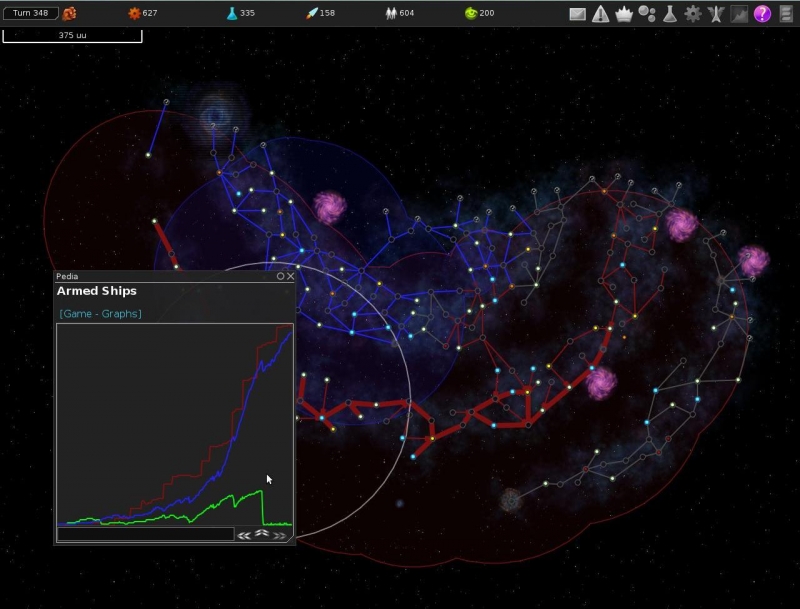Image resolution: width=800 pixels, height=609 pixels.
Task: Go forward in Pedia history
Action: (279, 535)
